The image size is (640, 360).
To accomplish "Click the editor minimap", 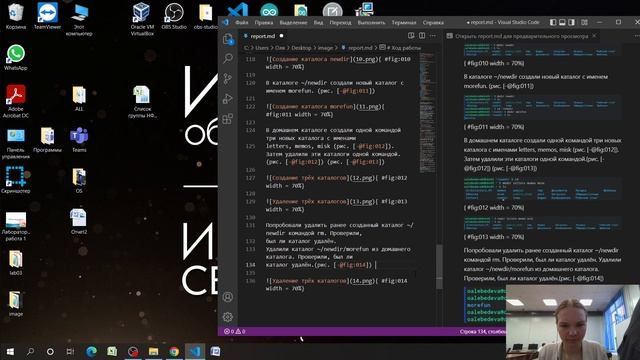I will tap(427, 112).
